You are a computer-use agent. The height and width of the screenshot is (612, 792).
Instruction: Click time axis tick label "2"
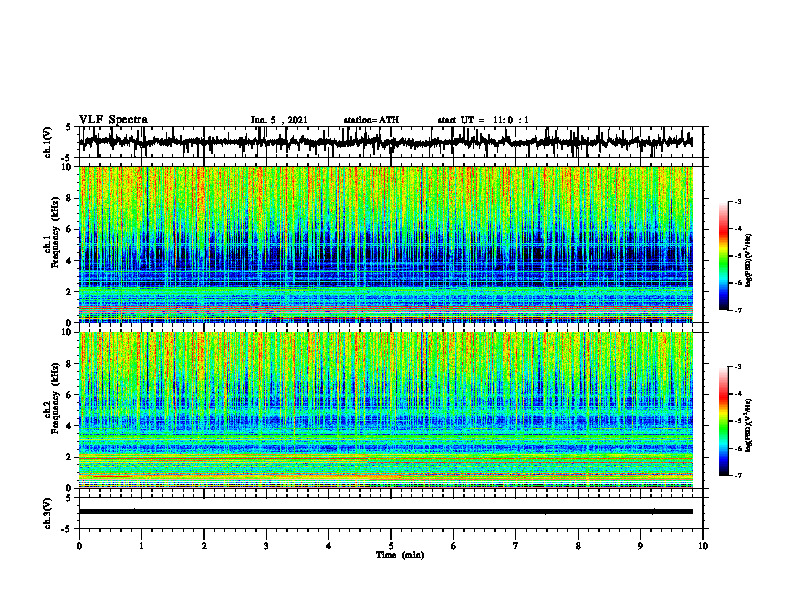click(204, 546)
